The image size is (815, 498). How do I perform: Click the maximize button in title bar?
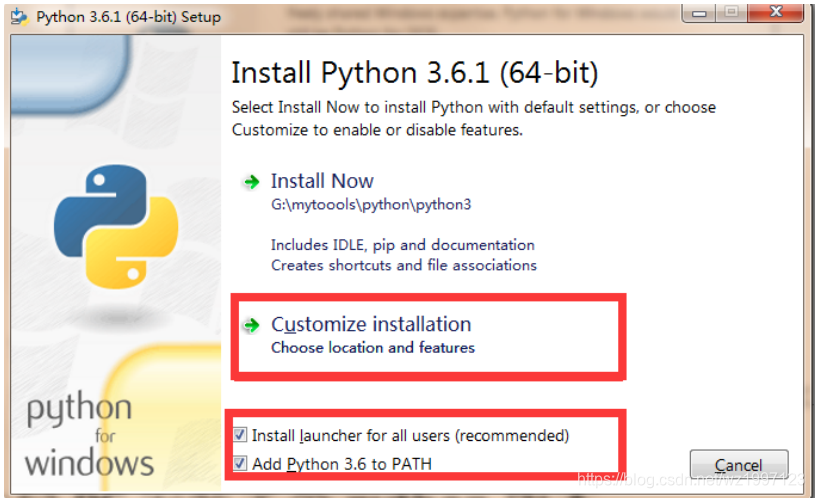click(x=731, y=12)
